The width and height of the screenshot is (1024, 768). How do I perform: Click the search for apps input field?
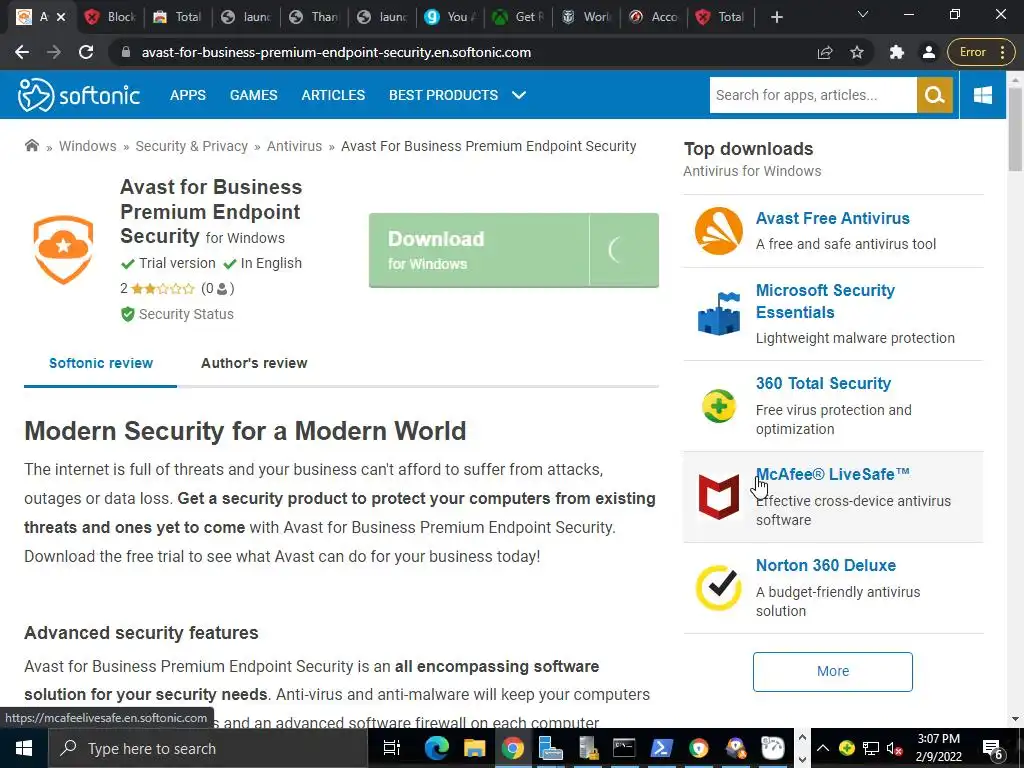point(813,95)
